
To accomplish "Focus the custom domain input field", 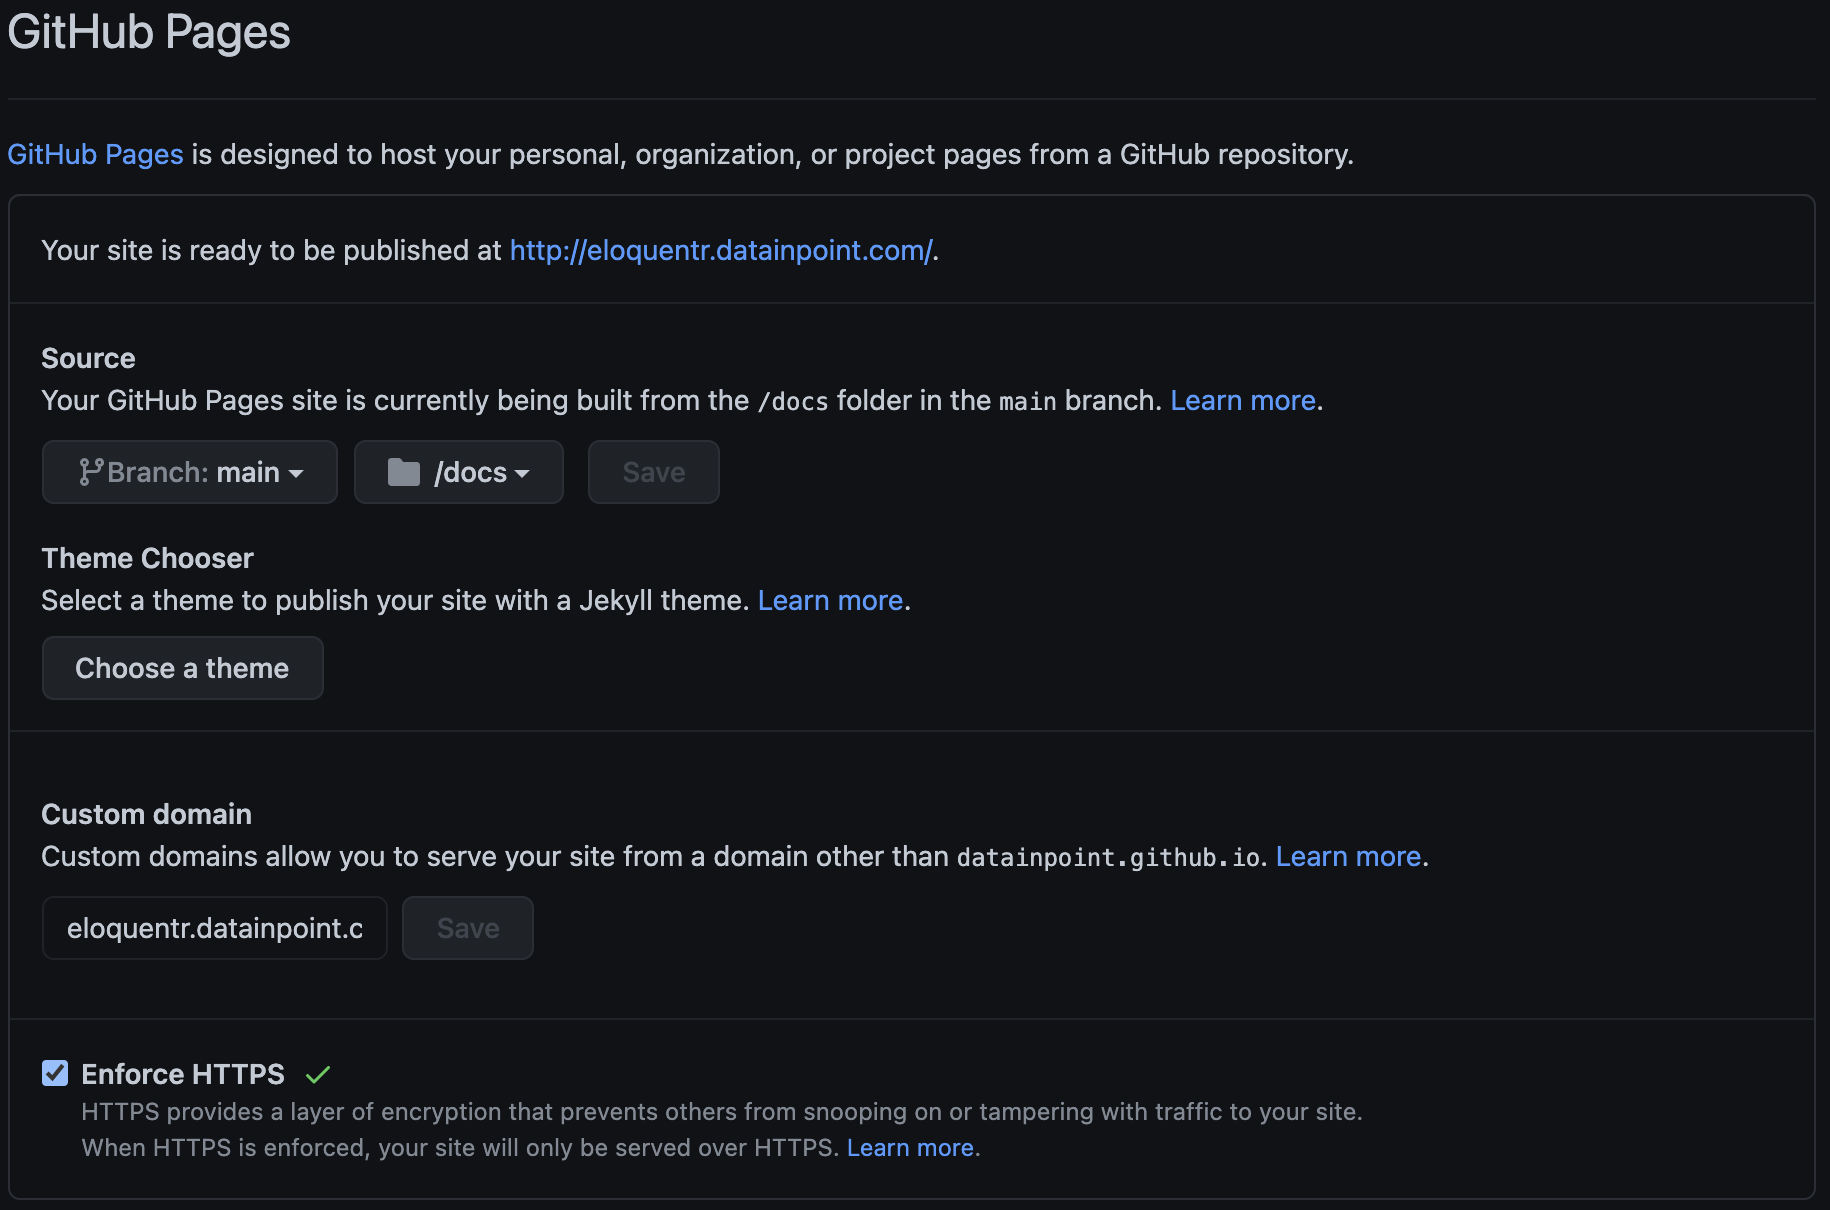I will (215, 928).
